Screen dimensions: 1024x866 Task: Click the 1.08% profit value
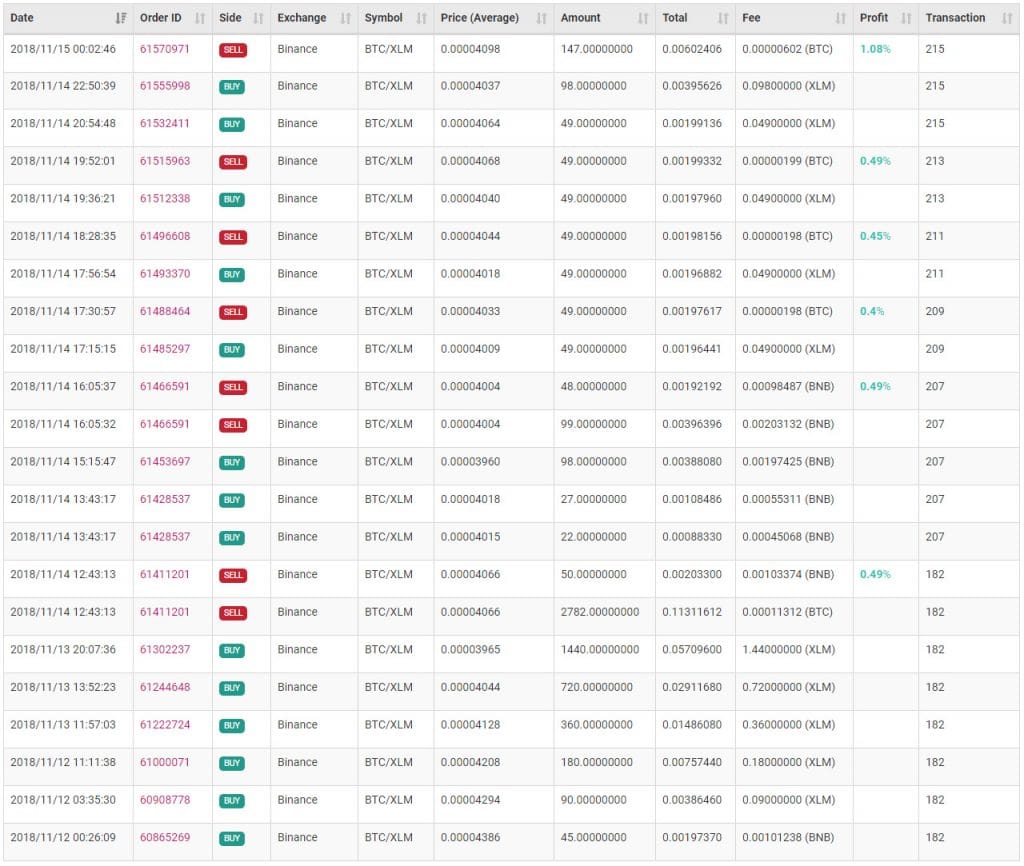[x=875, y=49]
